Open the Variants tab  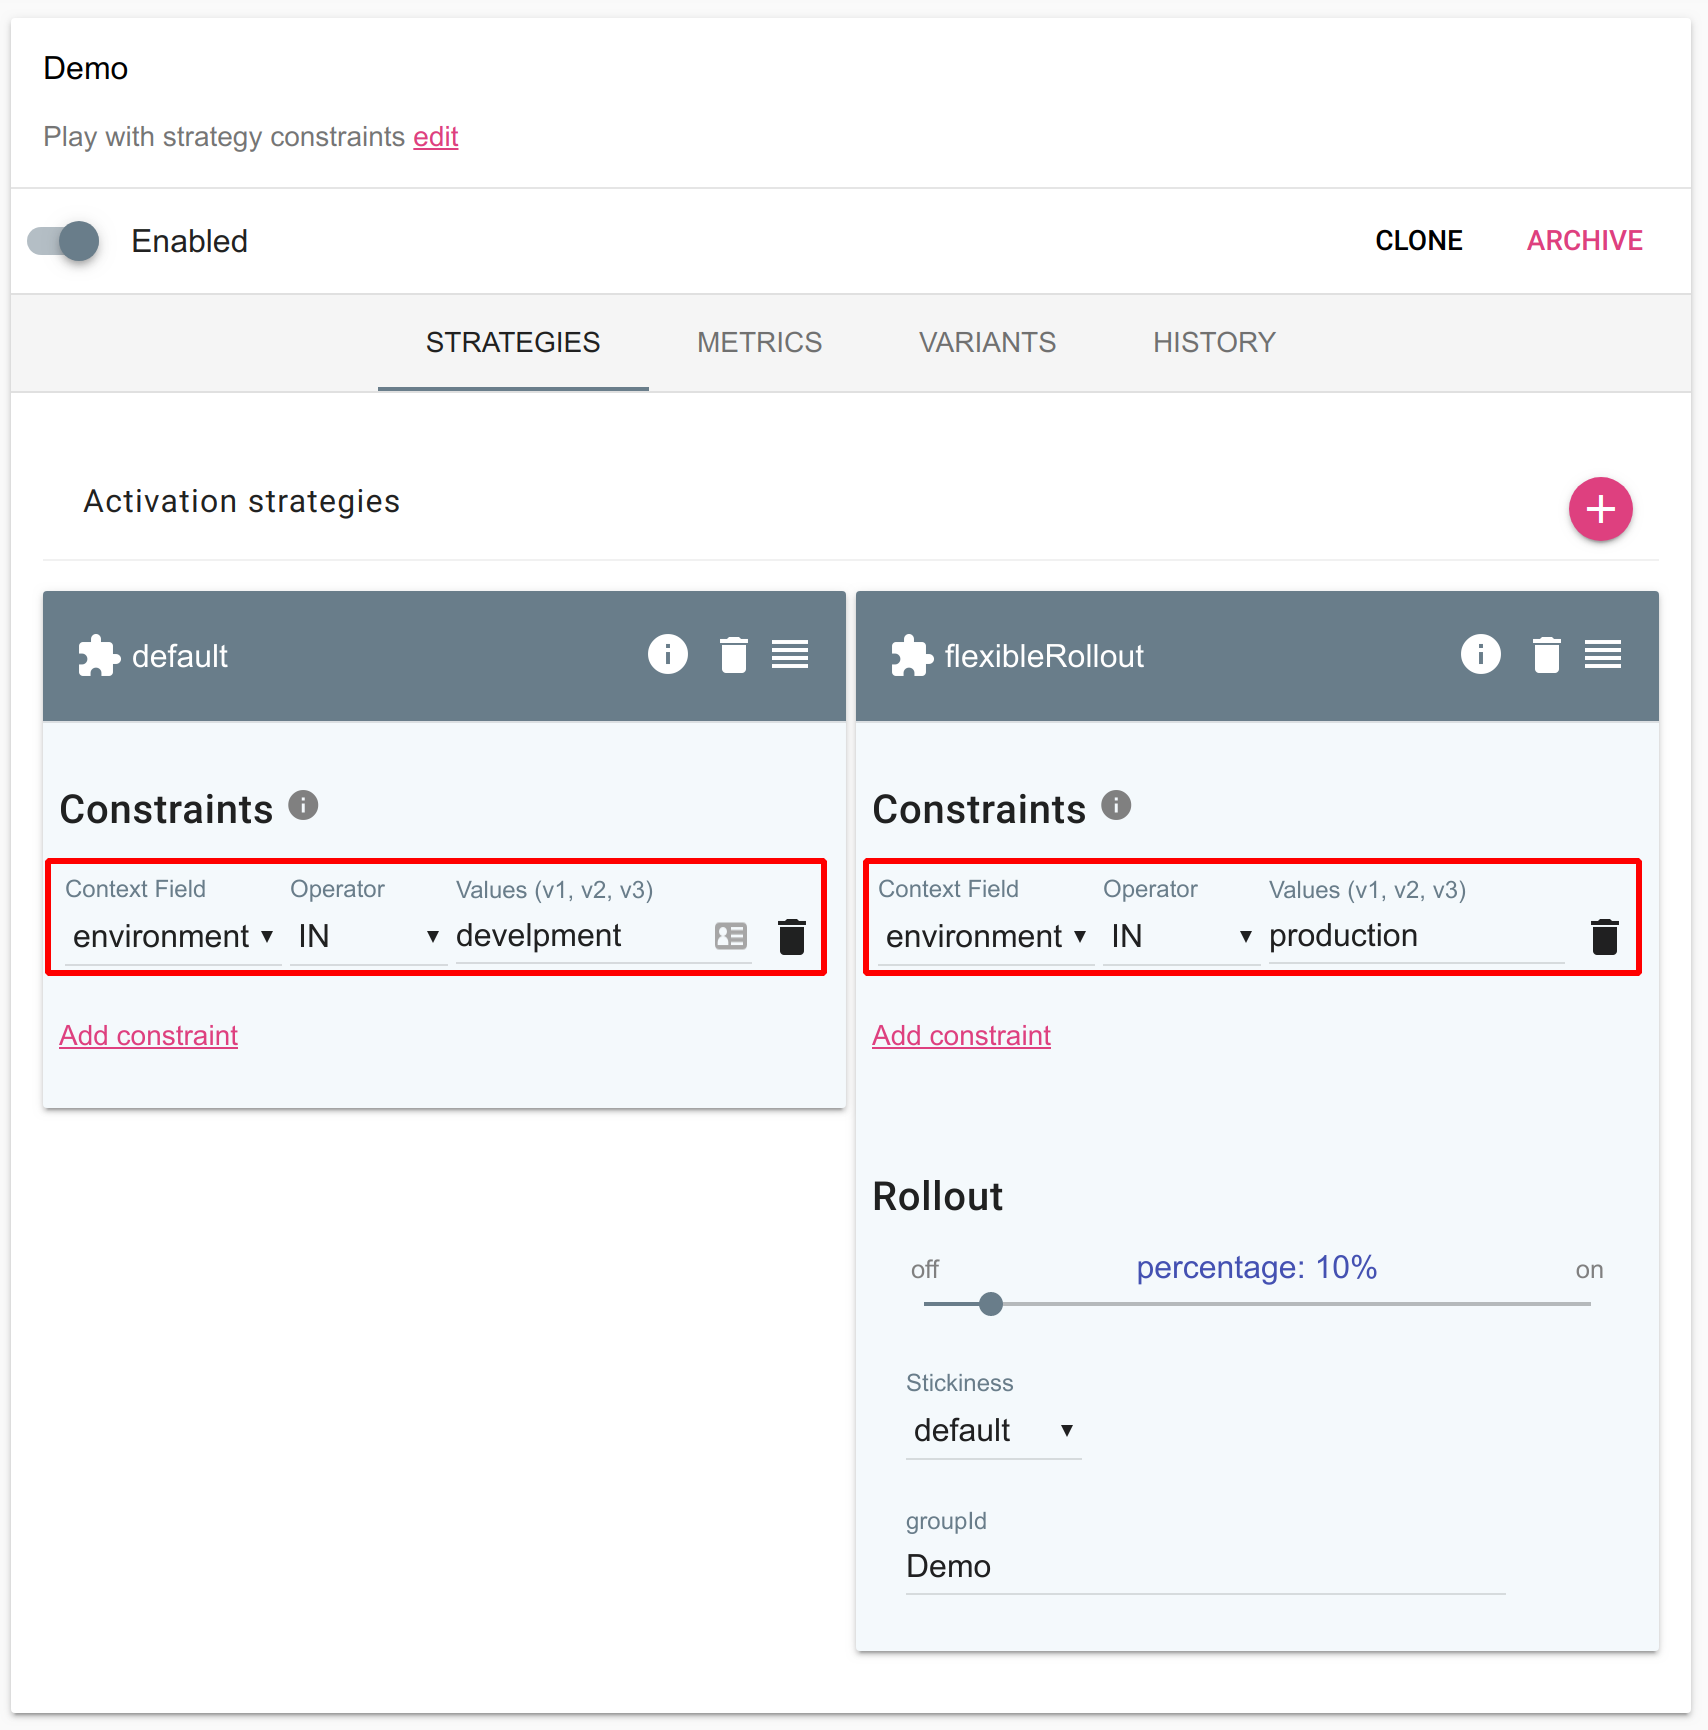pos(987,343)
